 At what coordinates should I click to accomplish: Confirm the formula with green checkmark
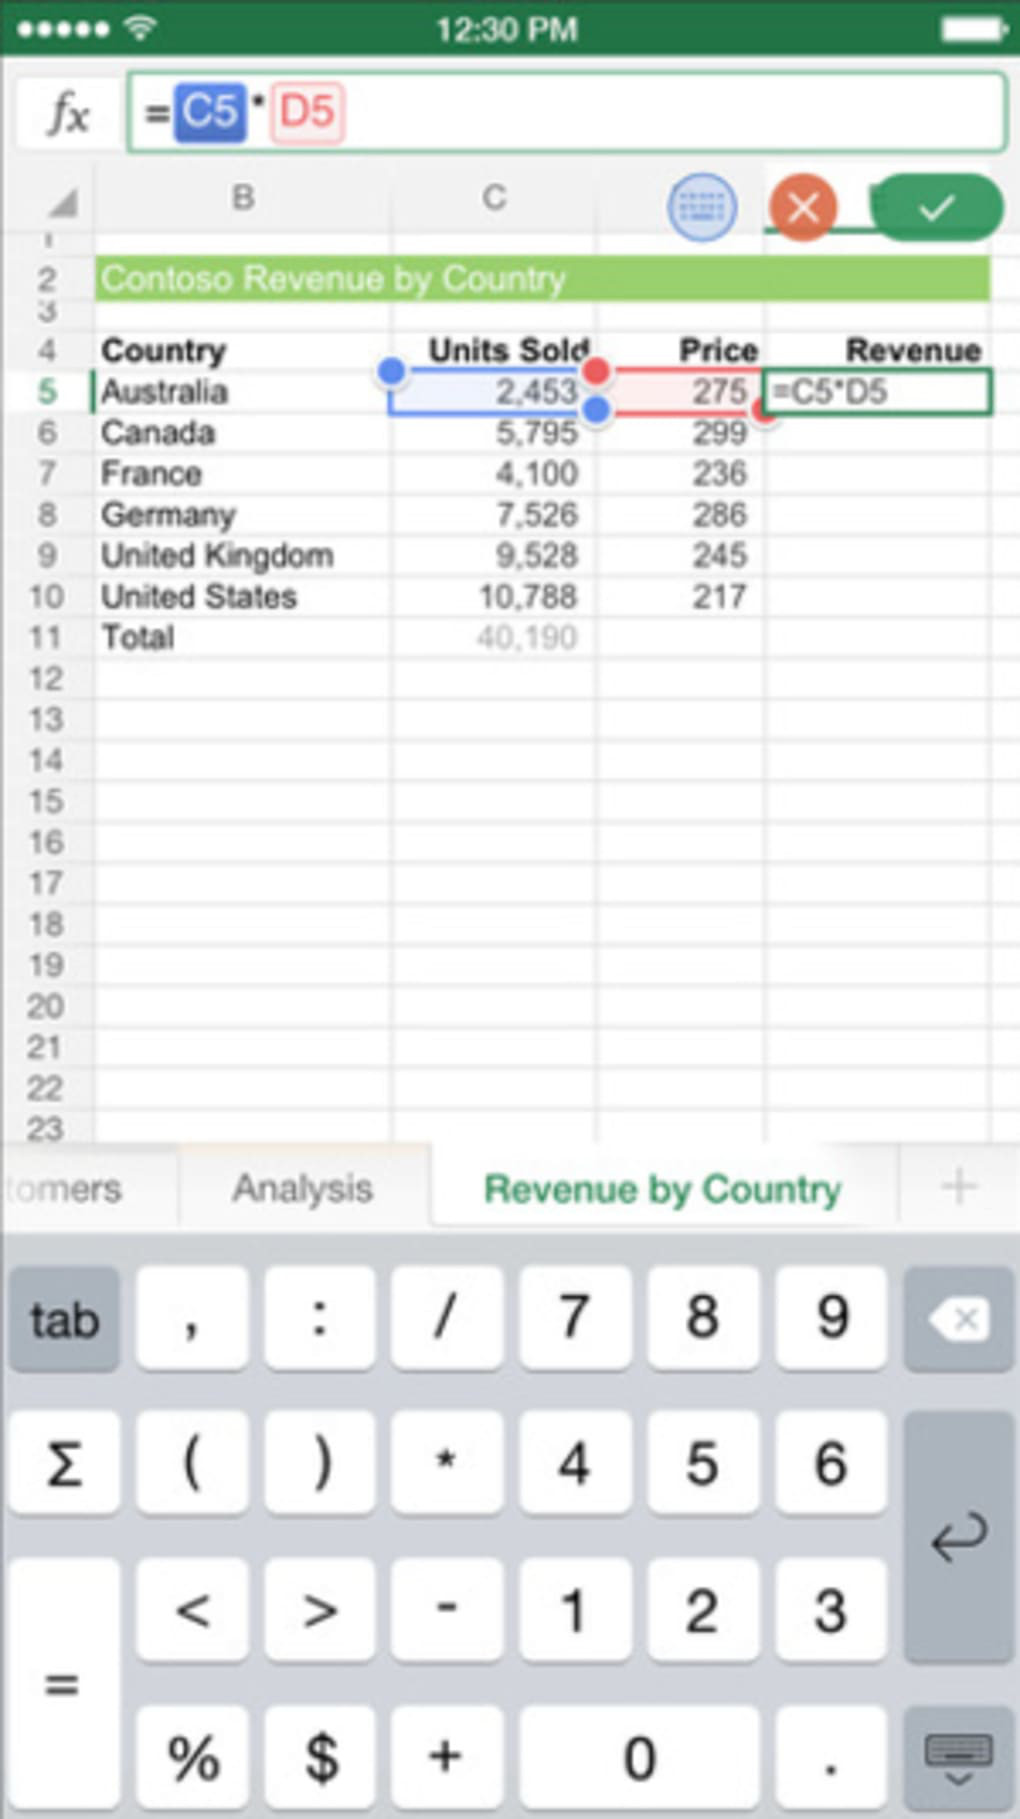937,208
